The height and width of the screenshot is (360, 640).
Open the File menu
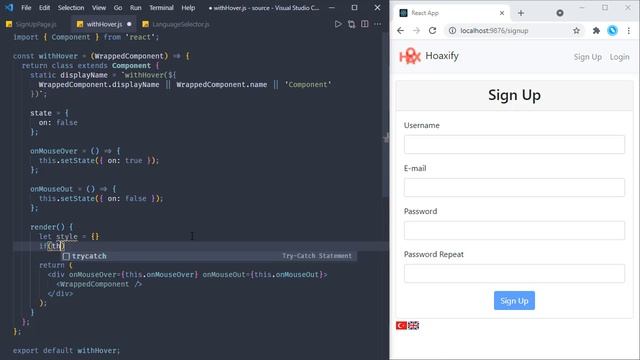(26, 8)
